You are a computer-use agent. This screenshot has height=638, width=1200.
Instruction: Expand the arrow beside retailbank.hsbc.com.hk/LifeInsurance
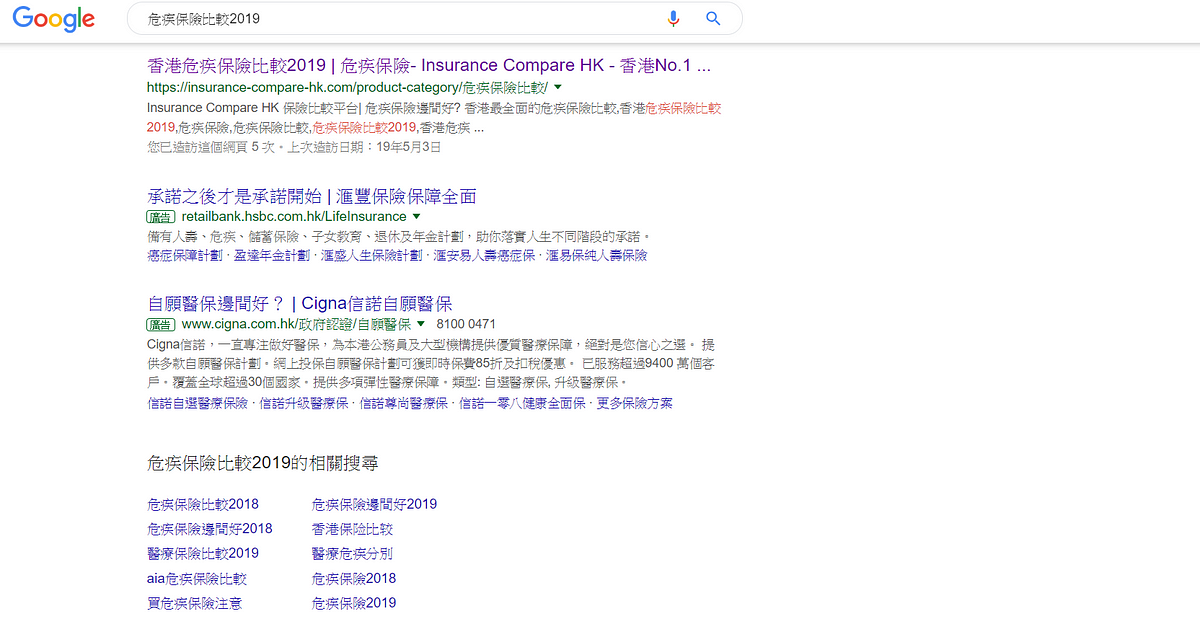(416, 217)
